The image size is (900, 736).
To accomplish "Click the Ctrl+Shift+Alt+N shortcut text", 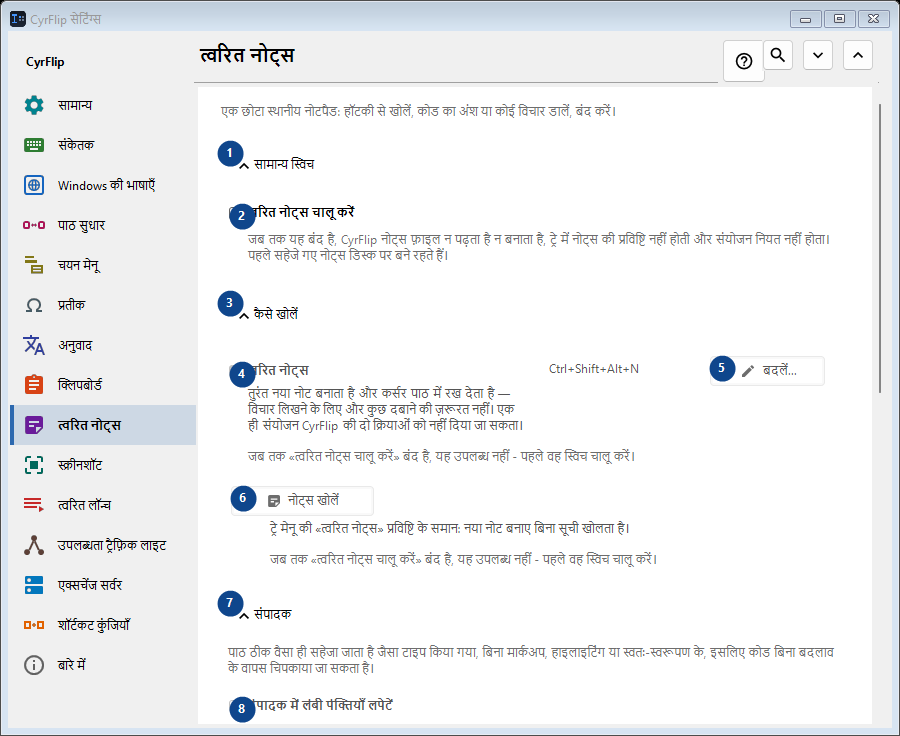I will (x=593, y=369).
